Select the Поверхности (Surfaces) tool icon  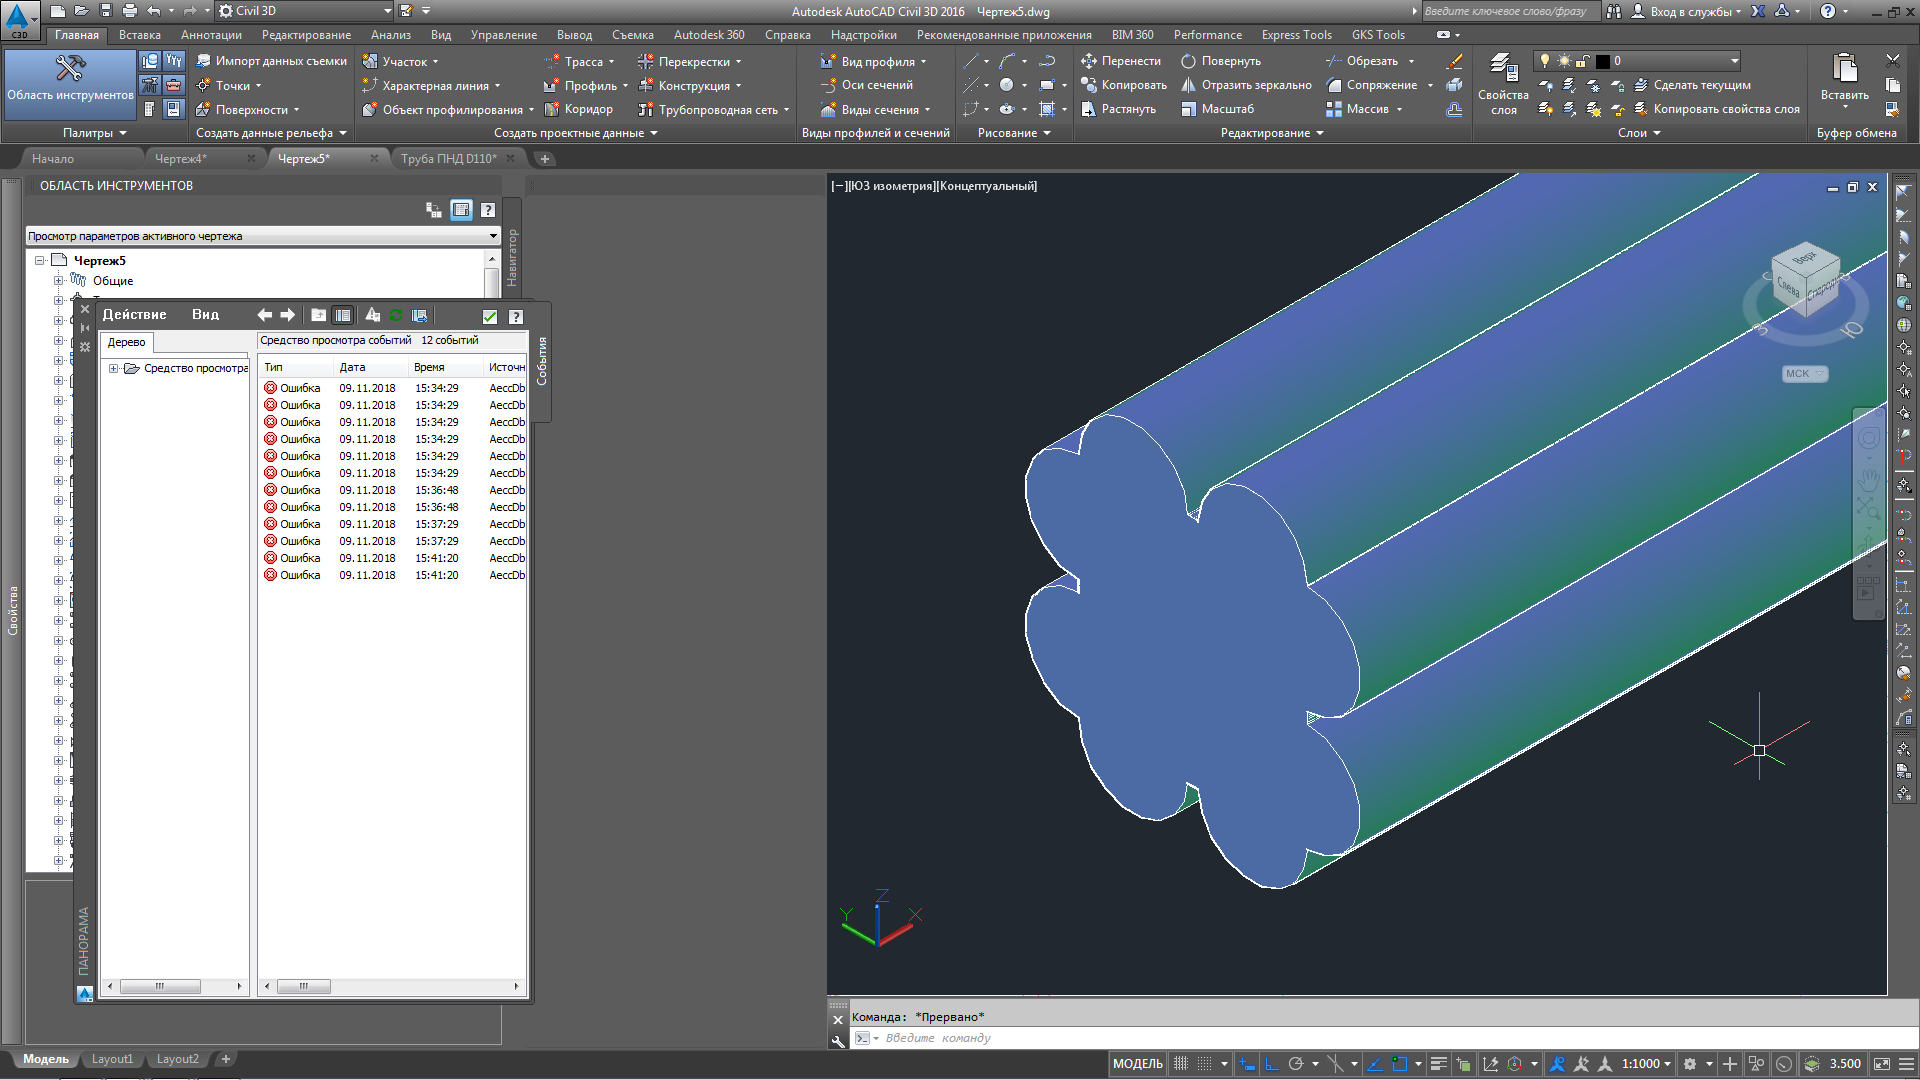pyautogui.click(x=204, y=109)
